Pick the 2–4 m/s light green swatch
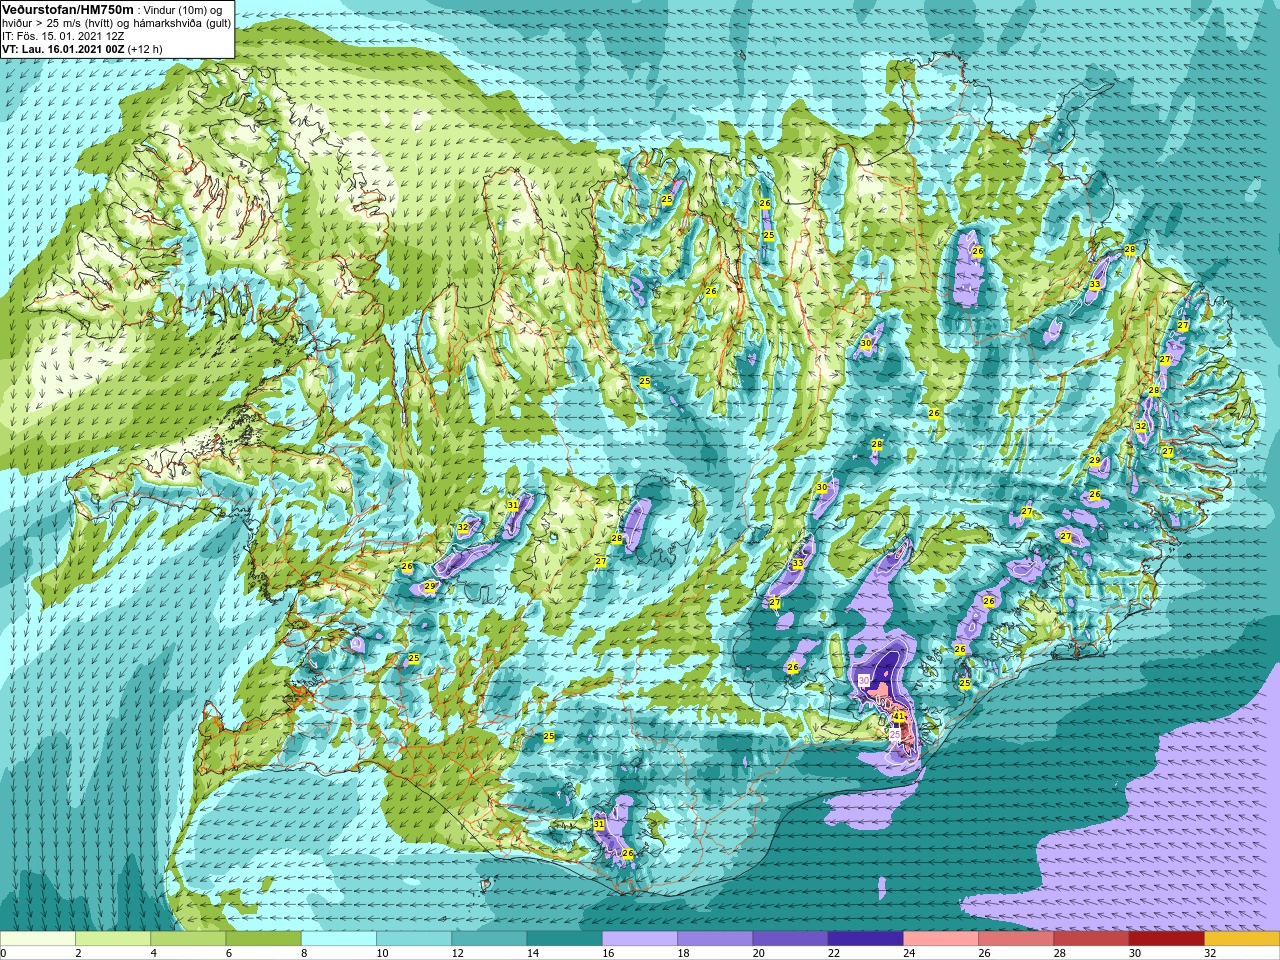This screenshot has height=960, width=1280. pos(113,939)
